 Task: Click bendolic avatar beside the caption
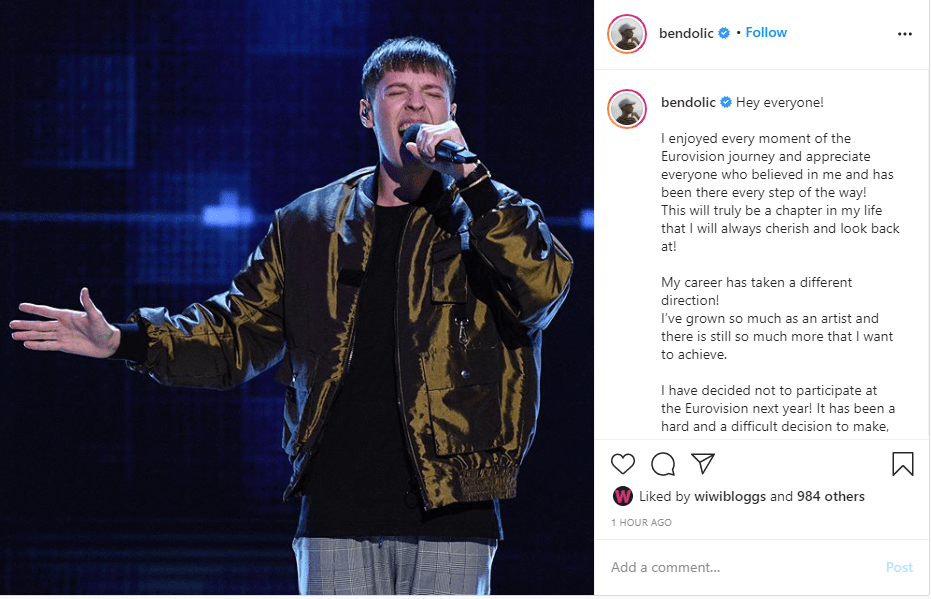(627, 109)
